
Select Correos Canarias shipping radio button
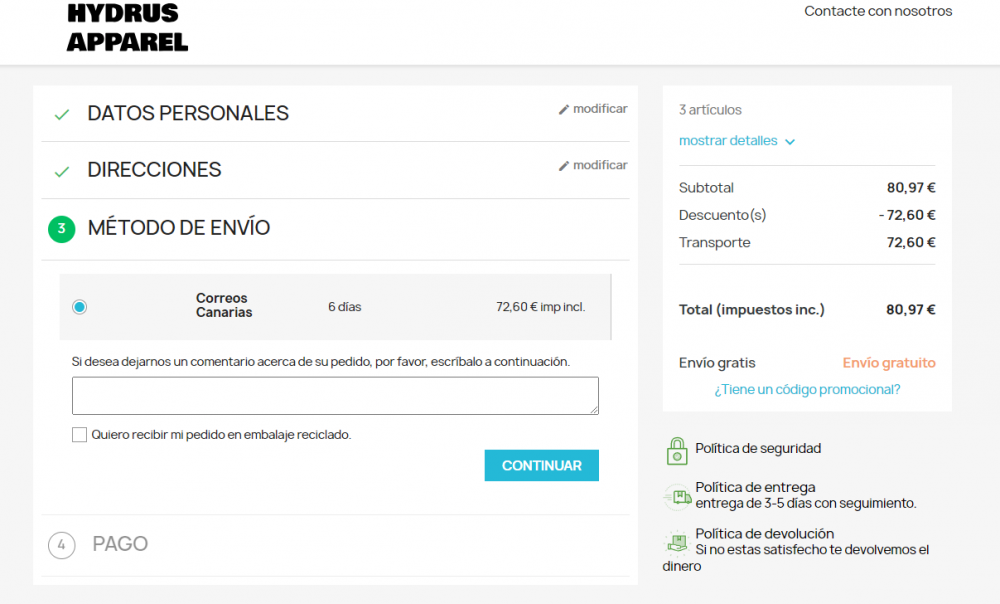point(79,307)
